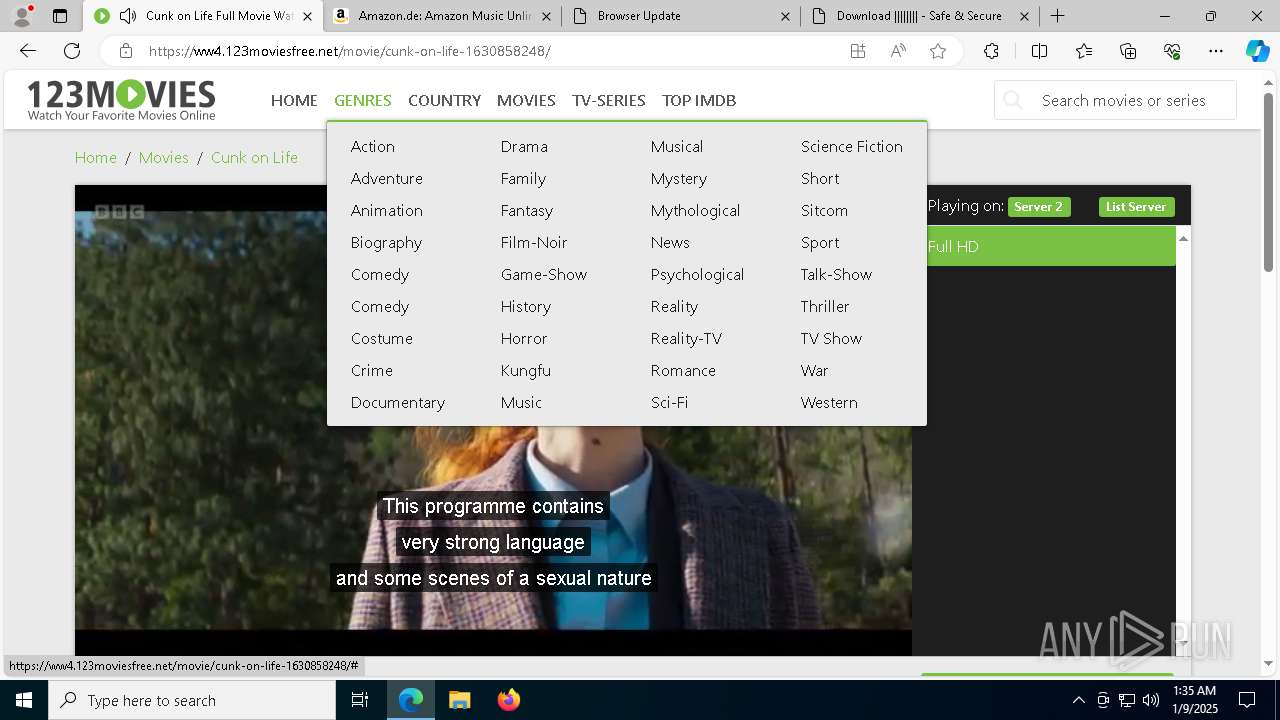Select Documentary genre
Viewport: 1280px width, 720px height.
(x=398, y=402)
